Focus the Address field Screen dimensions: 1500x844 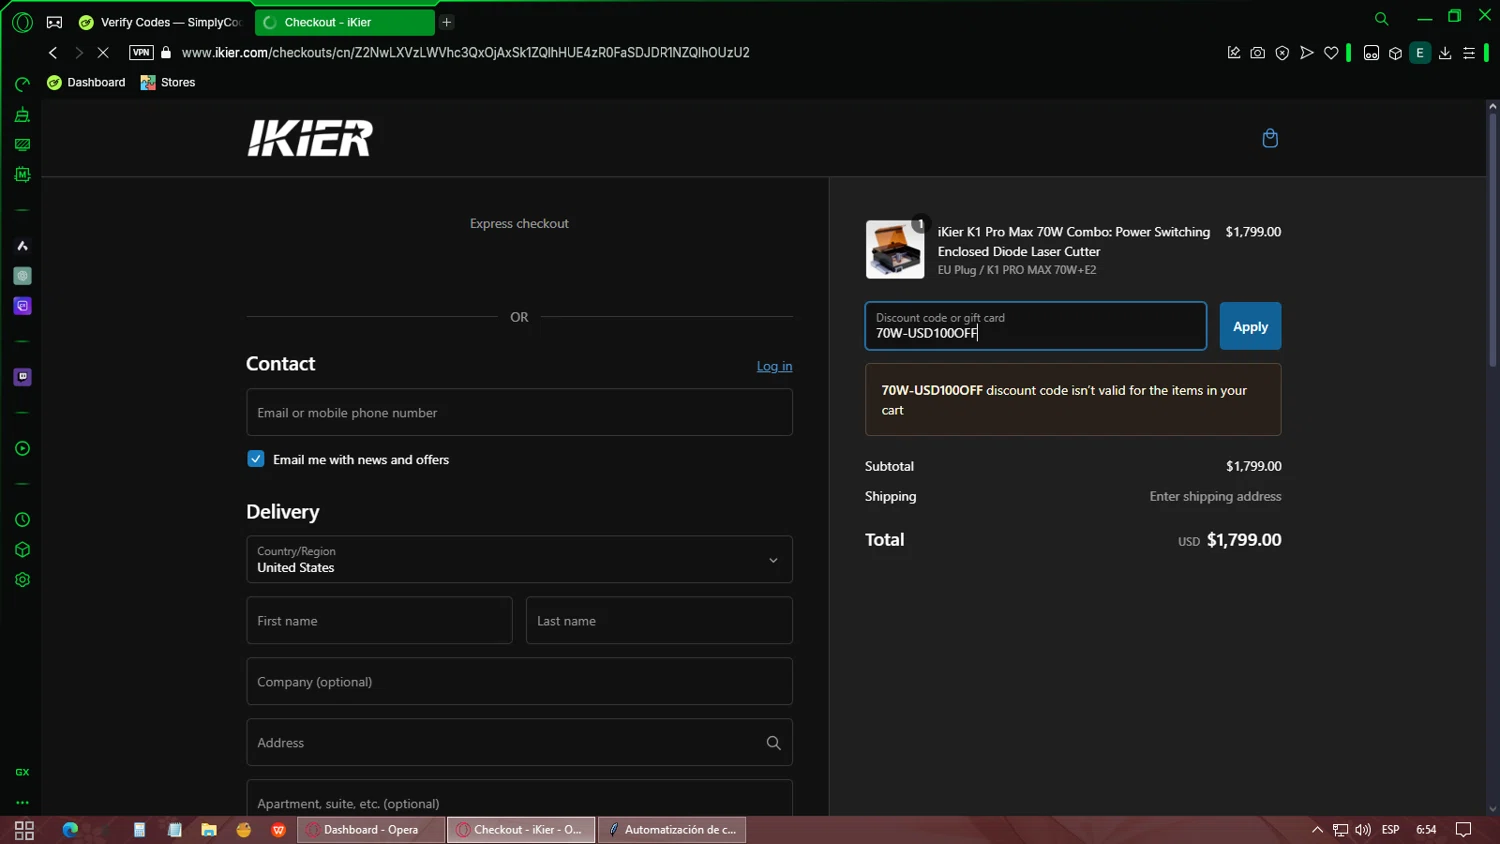[519, 742]
